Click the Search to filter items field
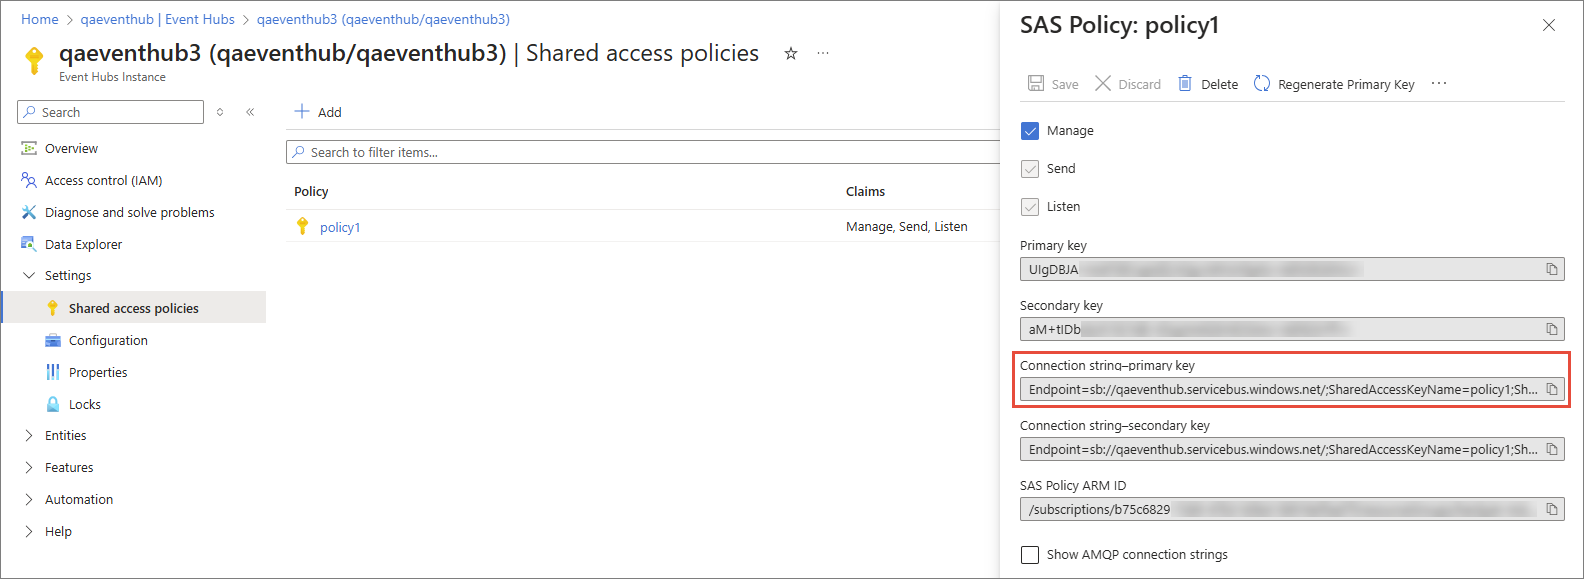This screenshot has width=1584, height=579. click(640, 152)
